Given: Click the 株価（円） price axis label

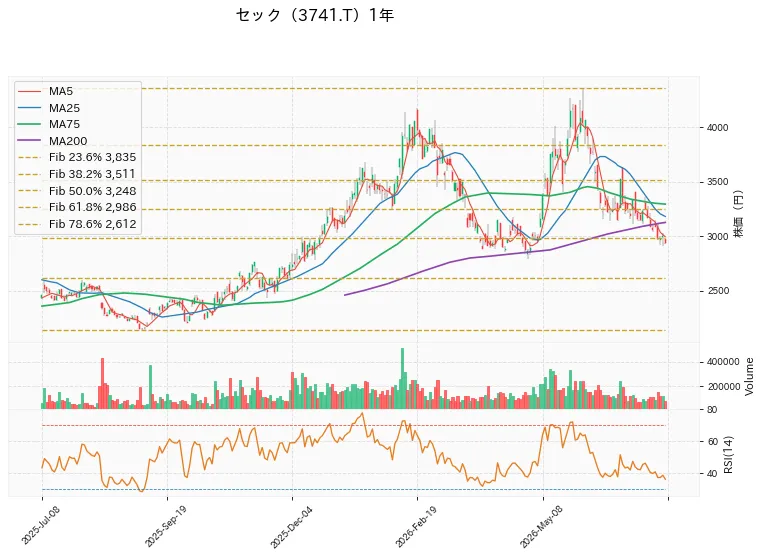Looking at the screenshot, I should tap(739, 214).
